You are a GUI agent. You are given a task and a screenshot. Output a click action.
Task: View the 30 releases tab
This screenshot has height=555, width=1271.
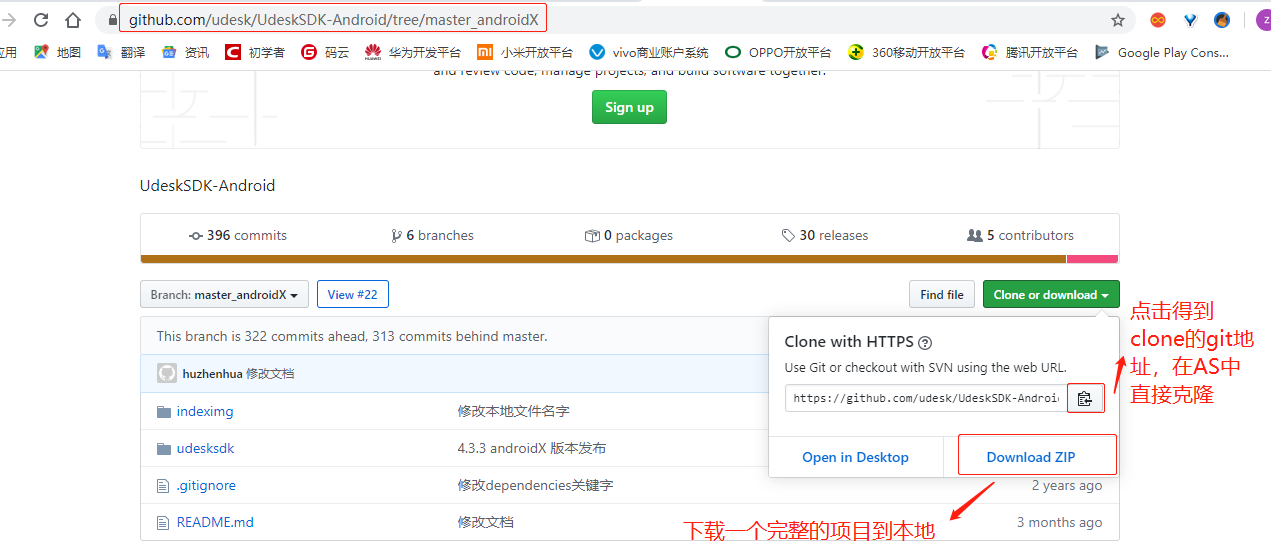pos(825,235)
